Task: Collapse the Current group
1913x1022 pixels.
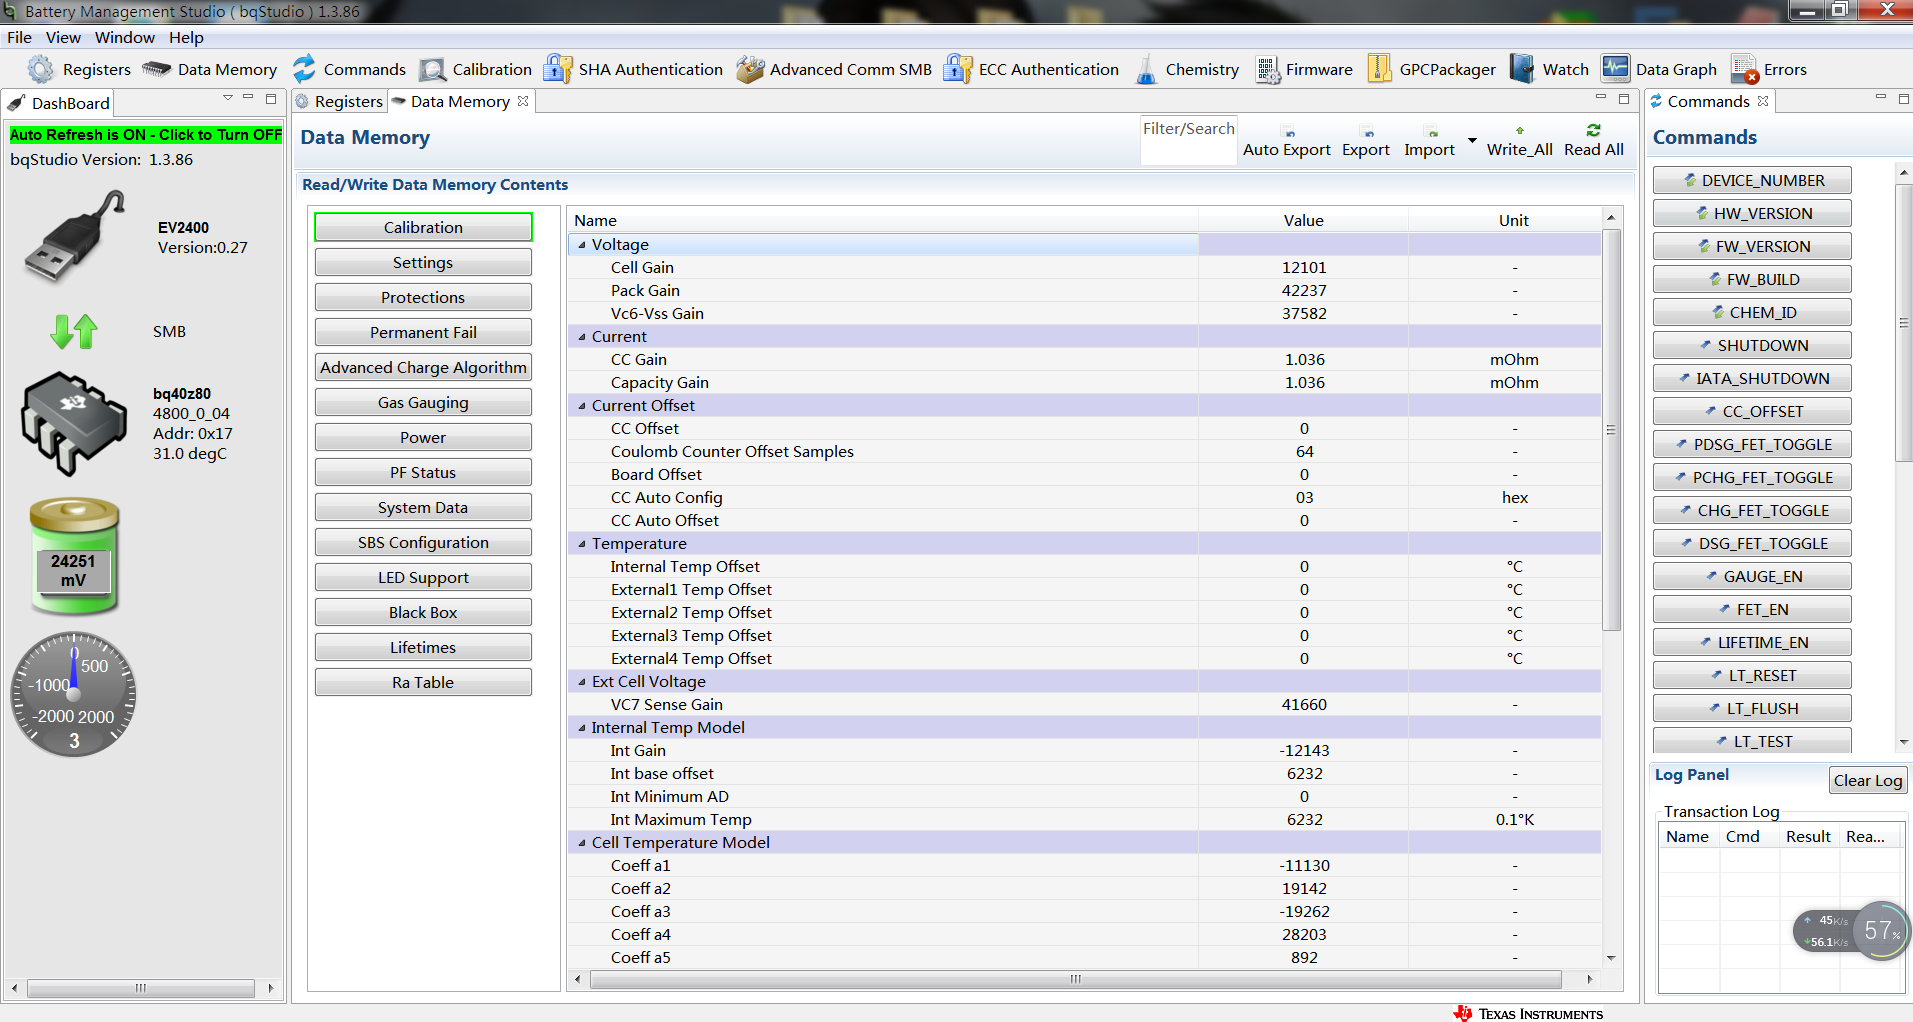Action: click(582, 337)
